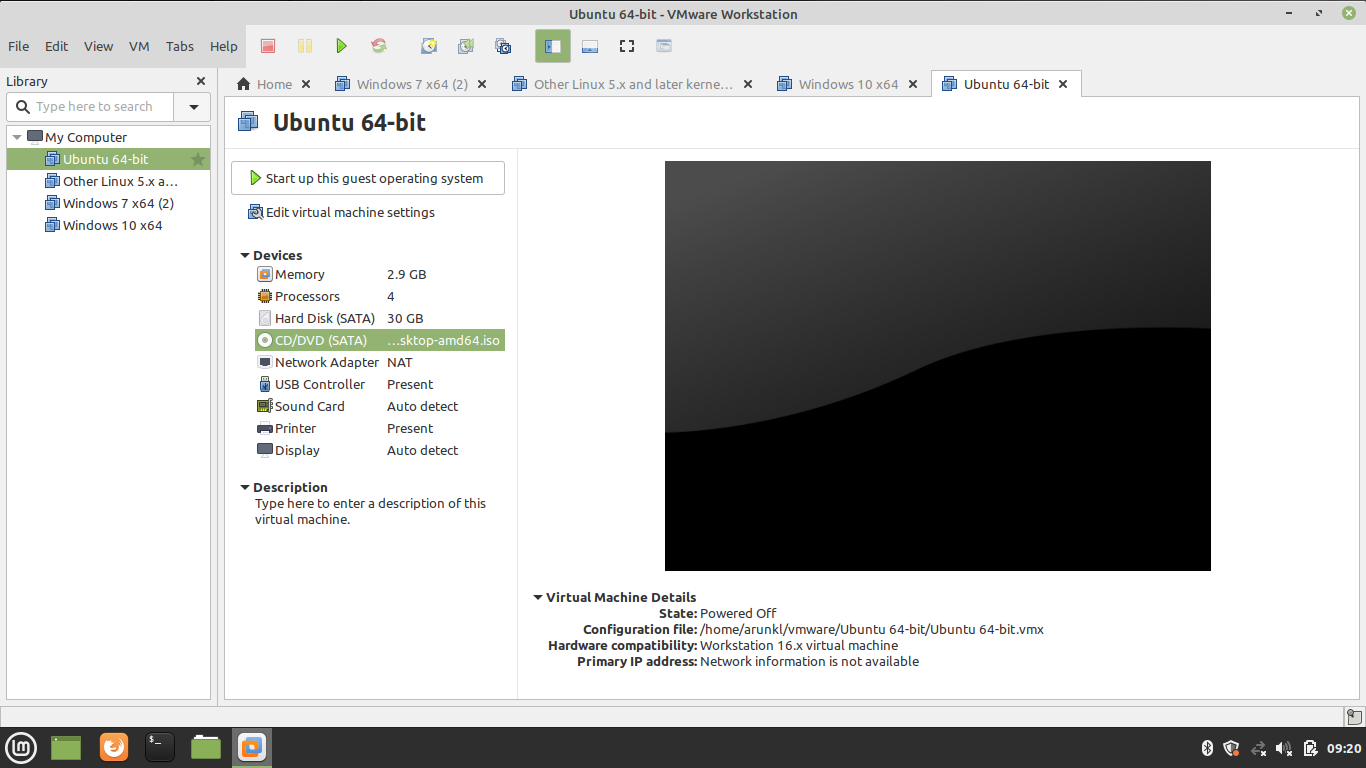
Task: Click the green Power On play icon
Action: 341,46
